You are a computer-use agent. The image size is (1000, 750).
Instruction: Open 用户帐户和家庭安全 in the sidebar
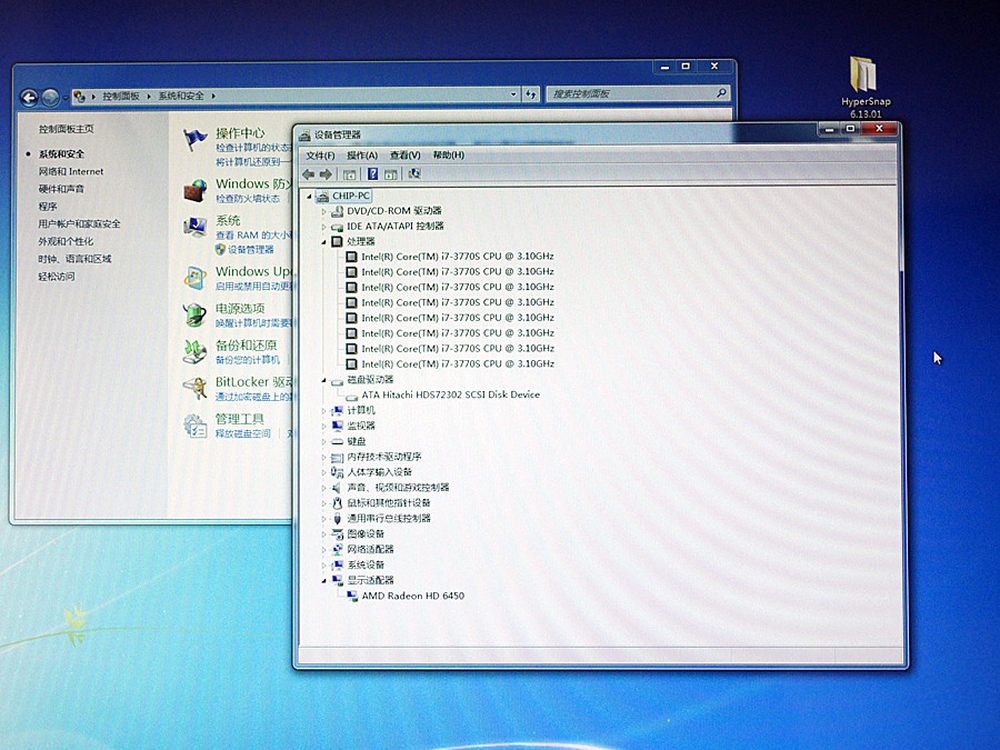[79, 224]
